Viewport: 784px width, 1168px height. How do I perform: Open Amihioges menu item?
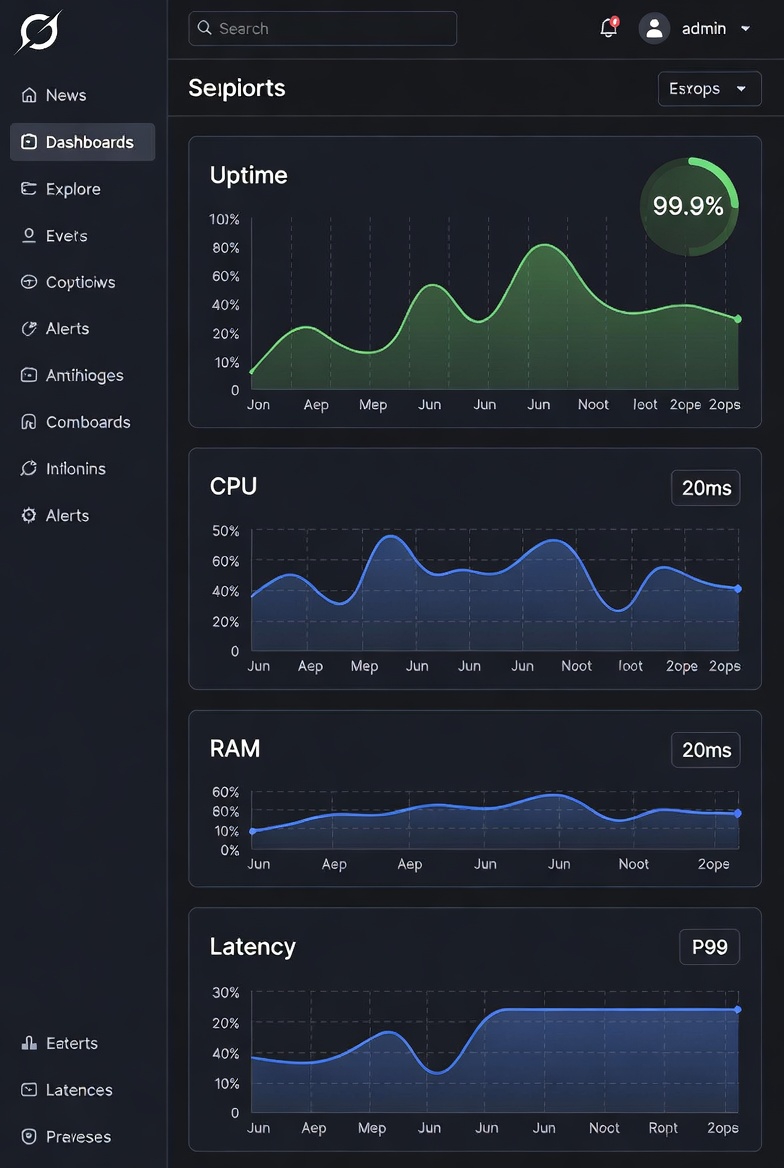tap(84, 375)
